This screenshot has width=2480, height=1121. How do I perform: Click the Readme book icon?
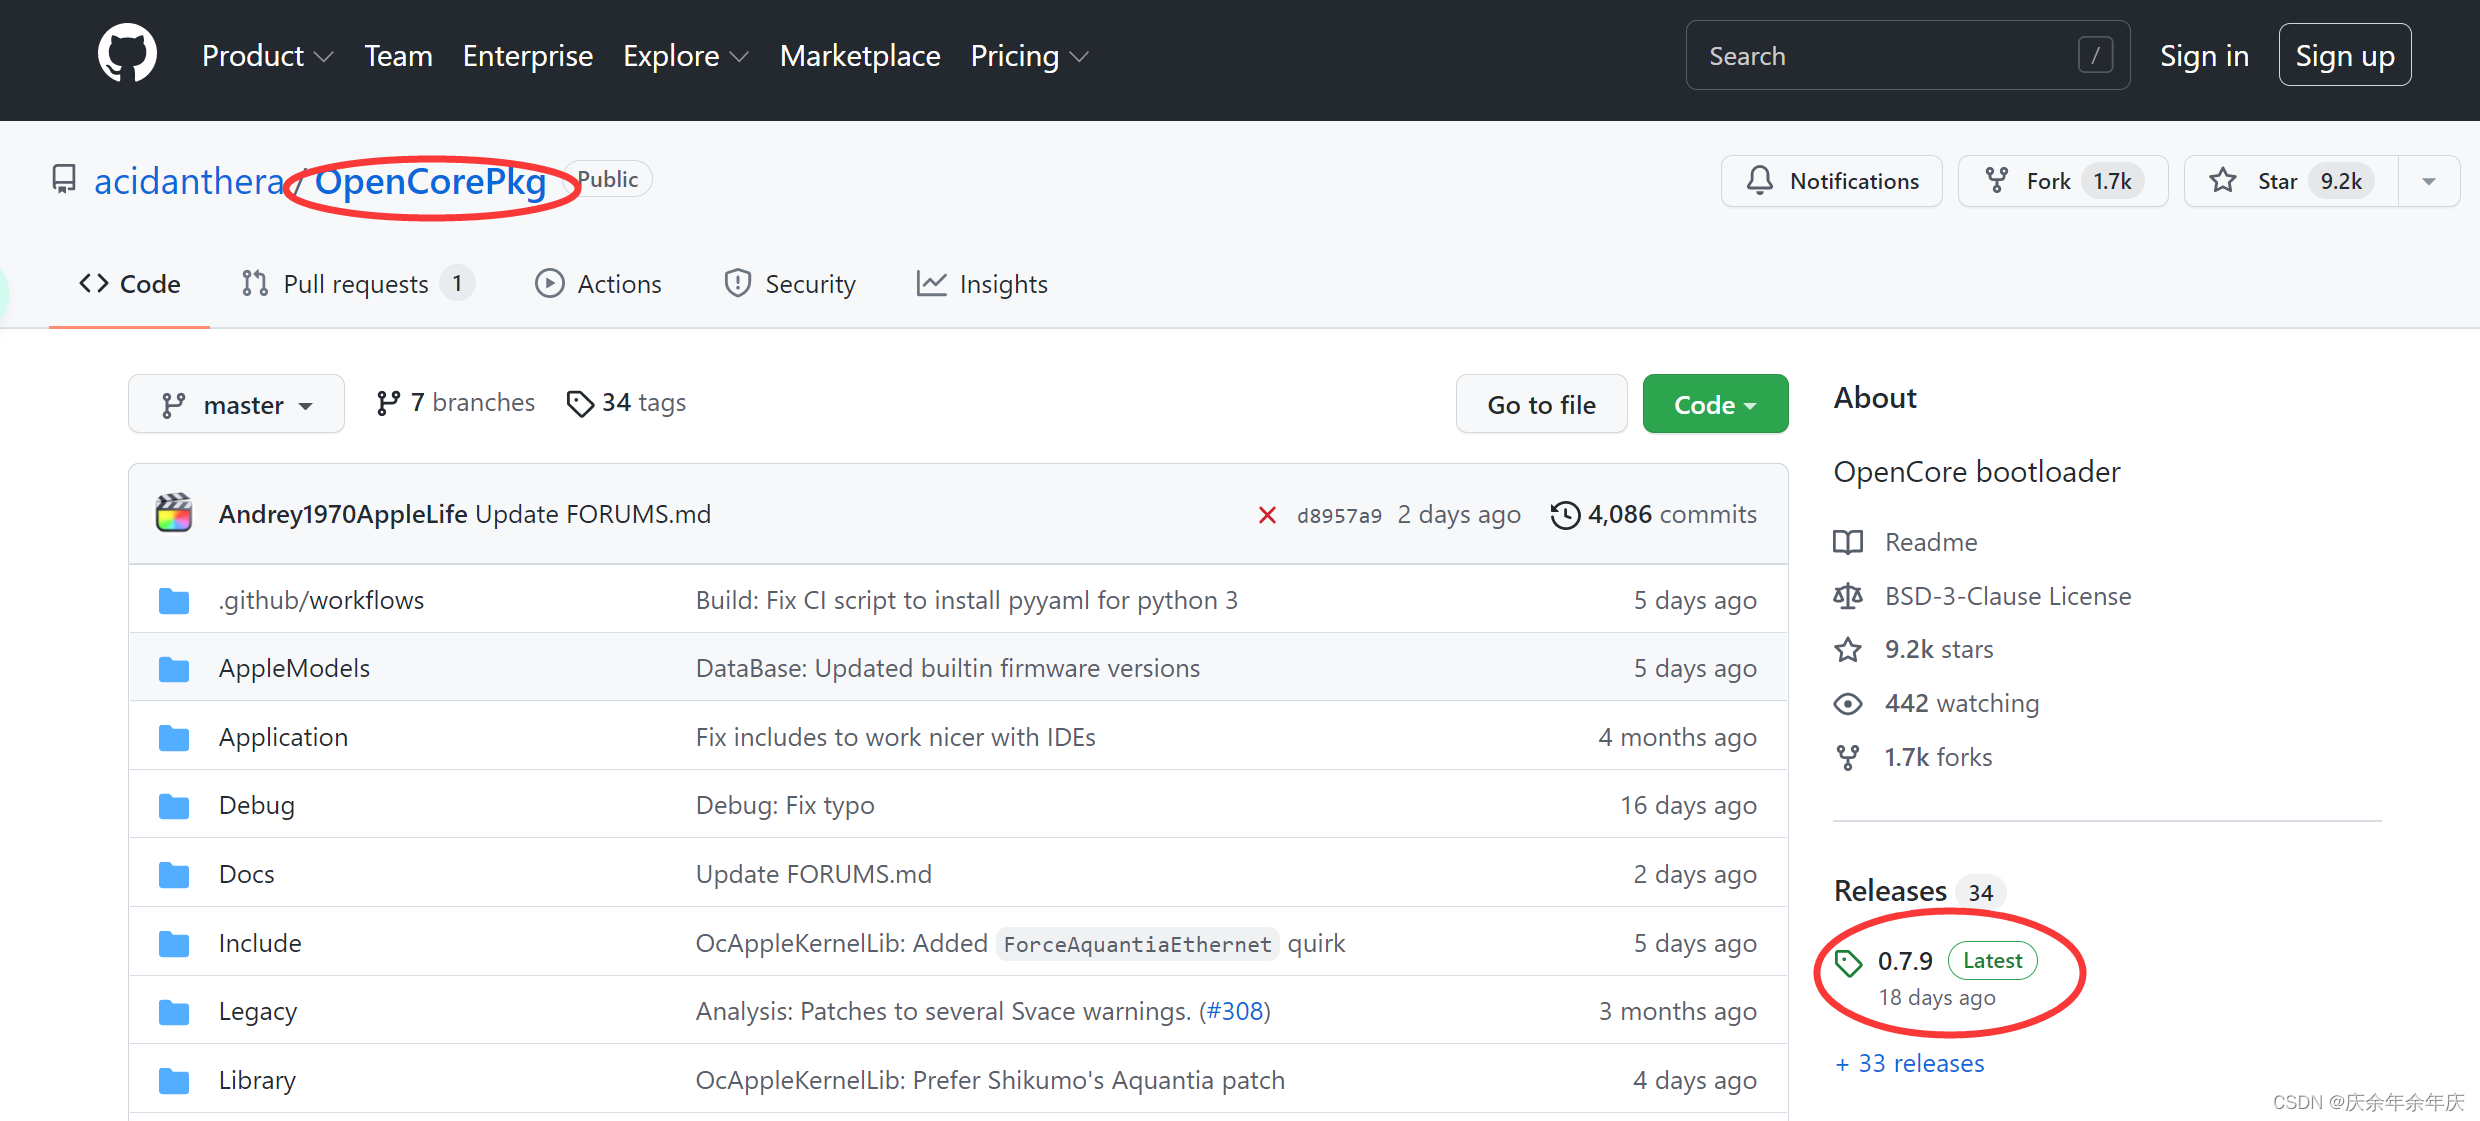pyautogui.click(x=1848, y=542)
